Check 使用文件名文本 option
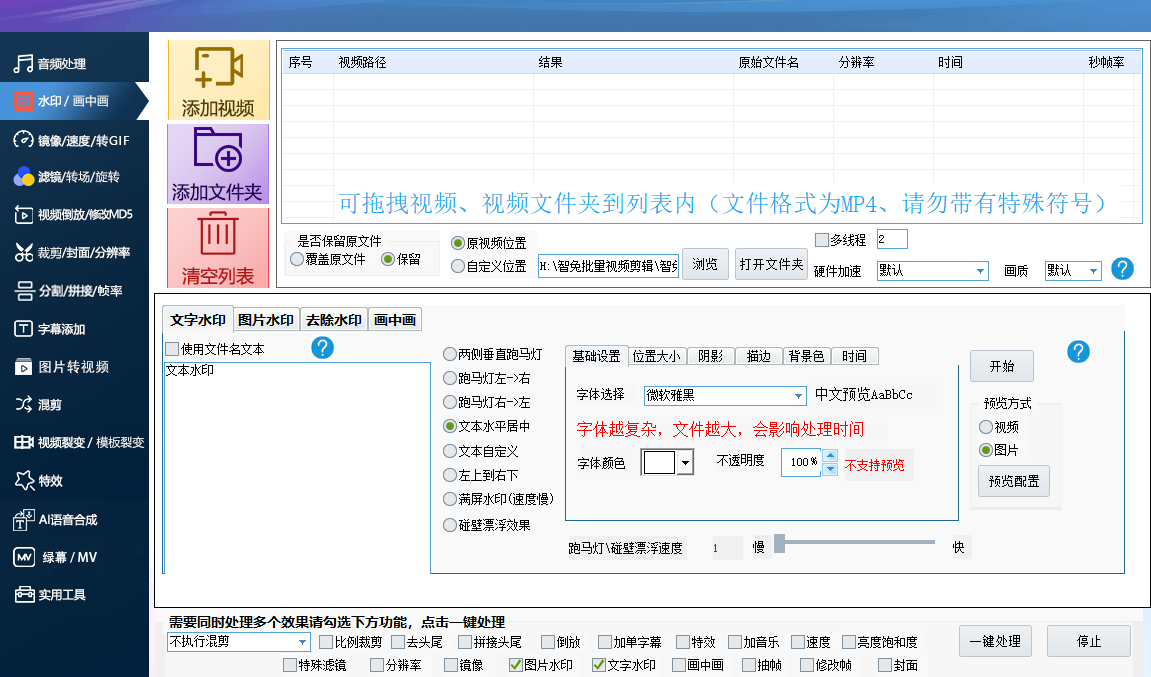The image size is (1151, 677). tap(172, 349)
